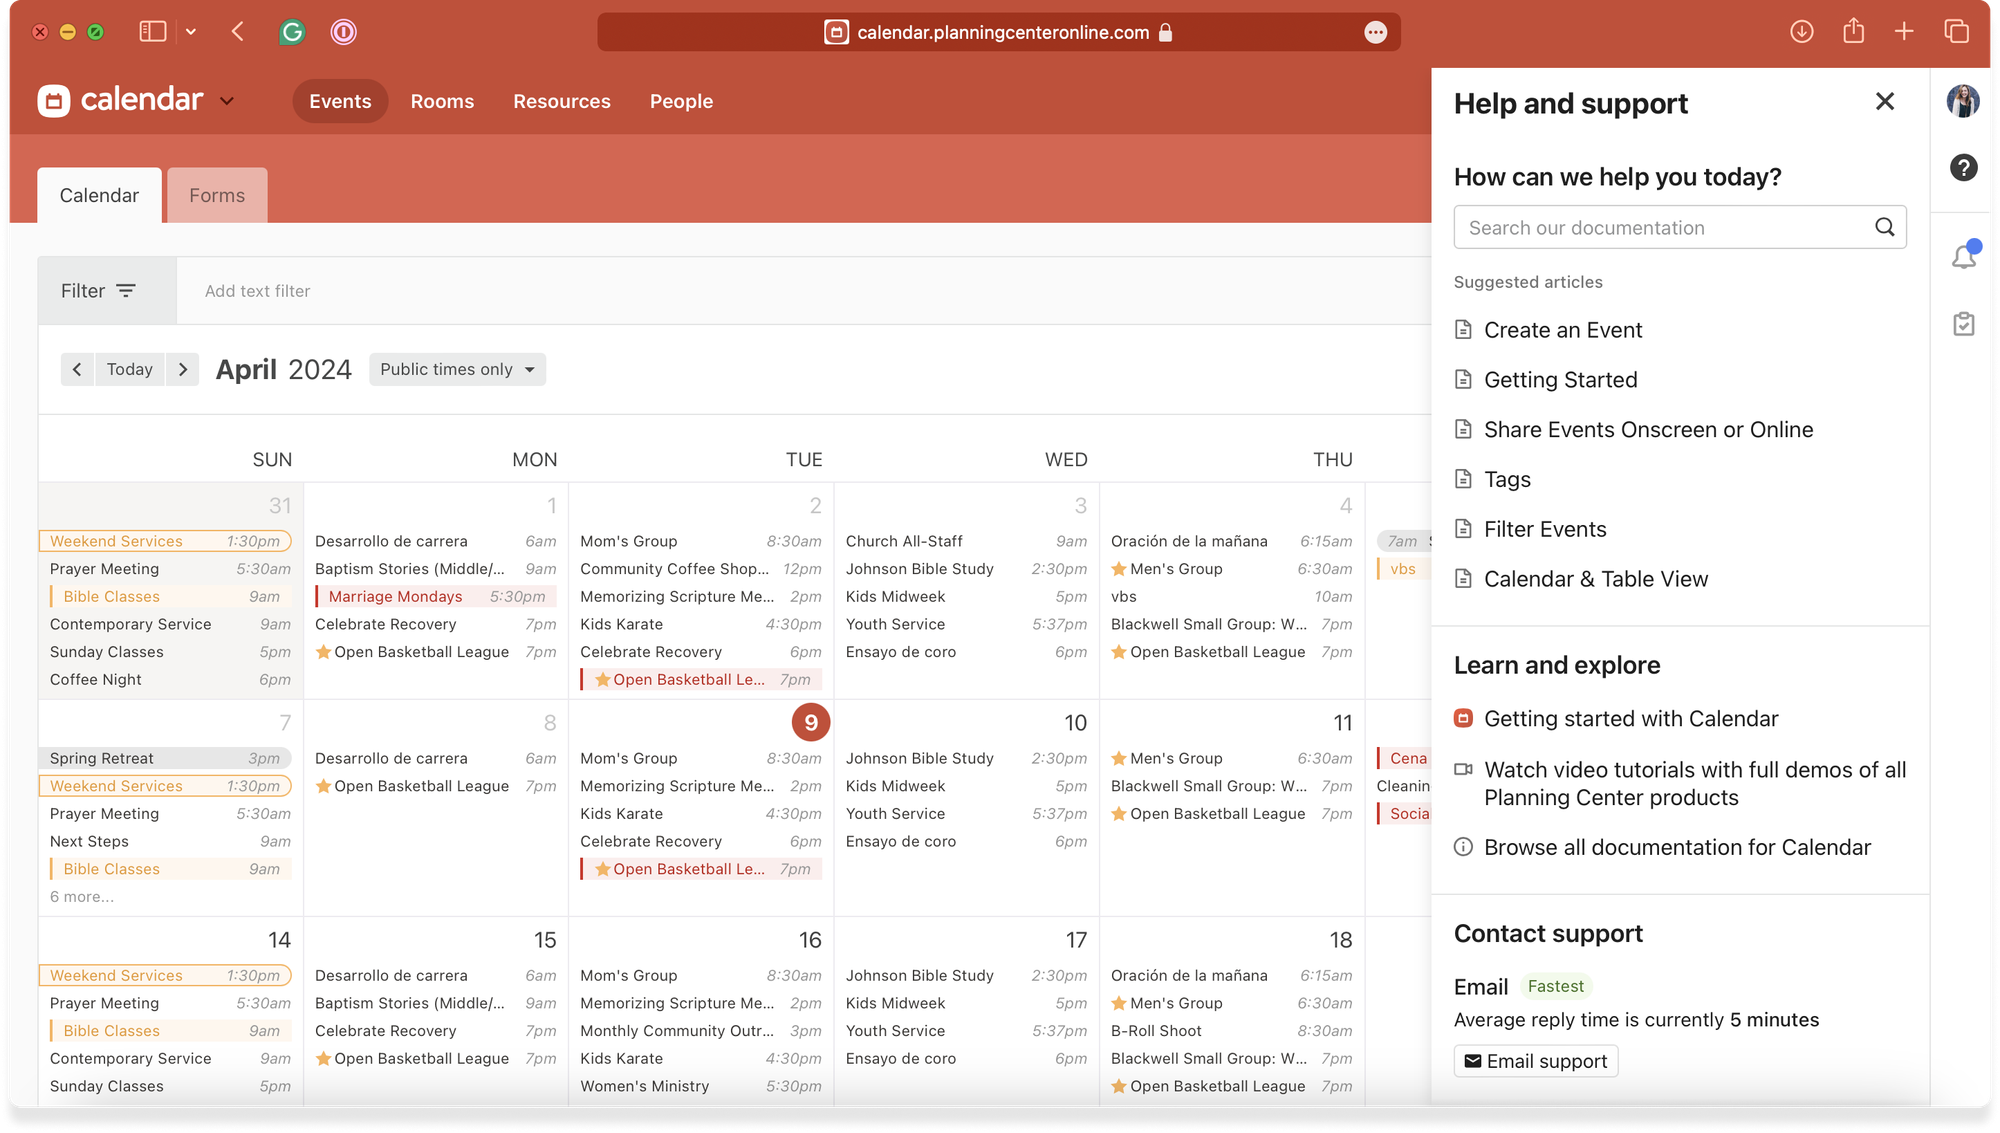The height and width of the screenshot is (1133, 2000).
Task: Click the Email support button
Action: [1535, 1061]
